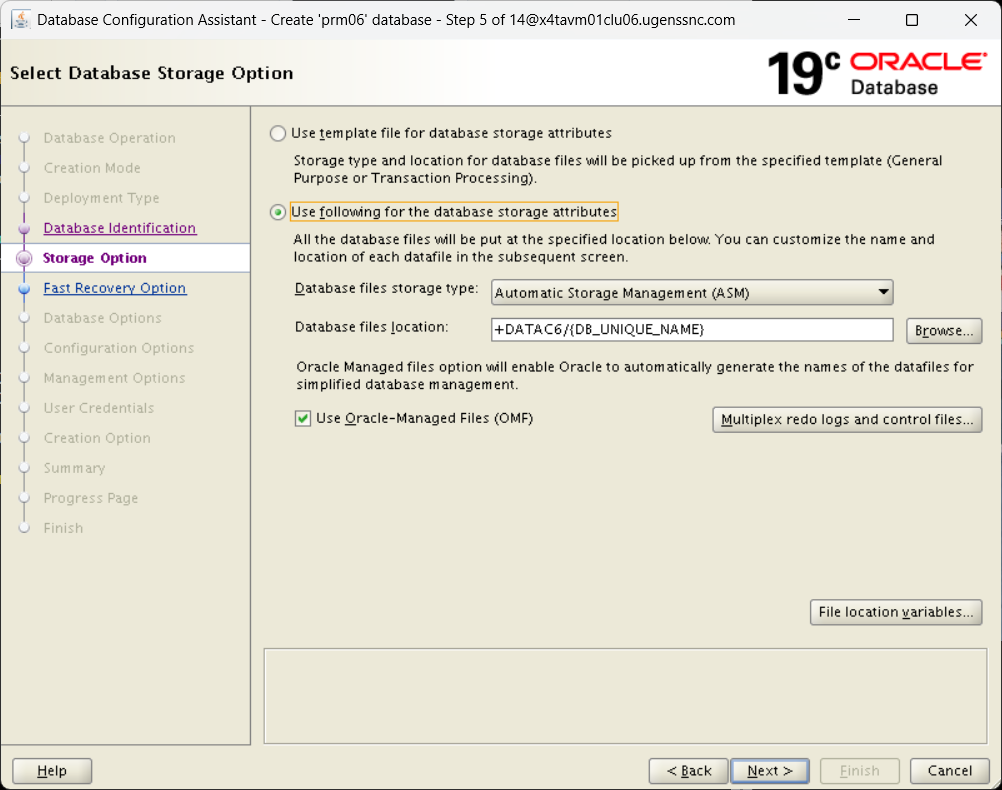Cancel the database creation wizard

tap(950, 771)
